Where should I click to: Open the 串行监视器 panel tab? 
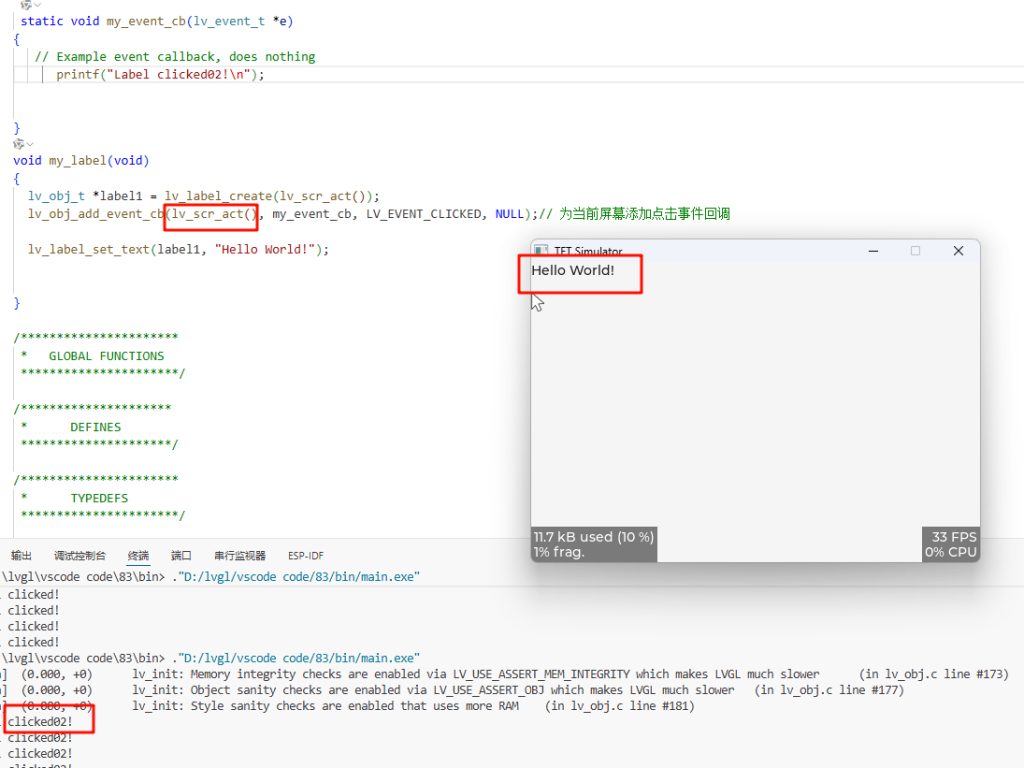pos(240,556)
